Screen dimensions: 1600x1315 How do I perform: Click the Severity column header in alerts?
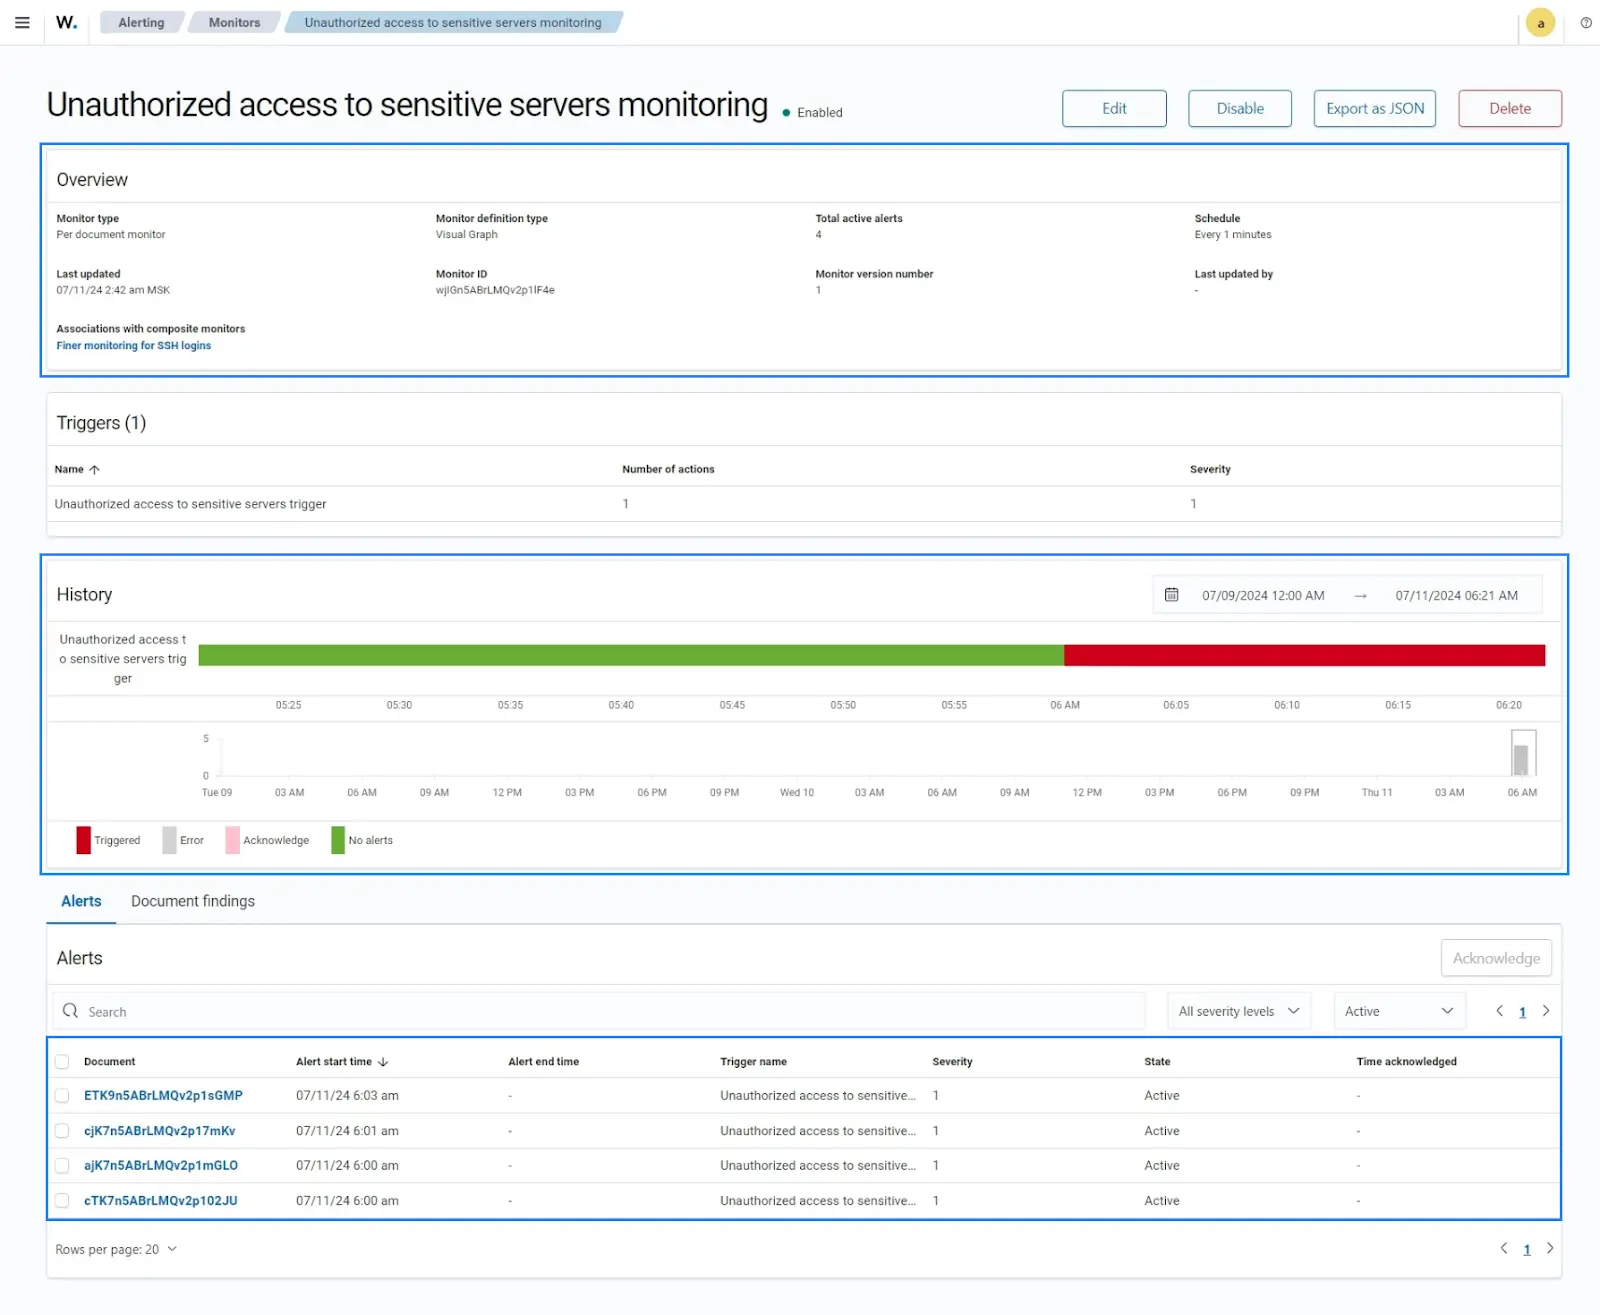[x=952, y=1062]
